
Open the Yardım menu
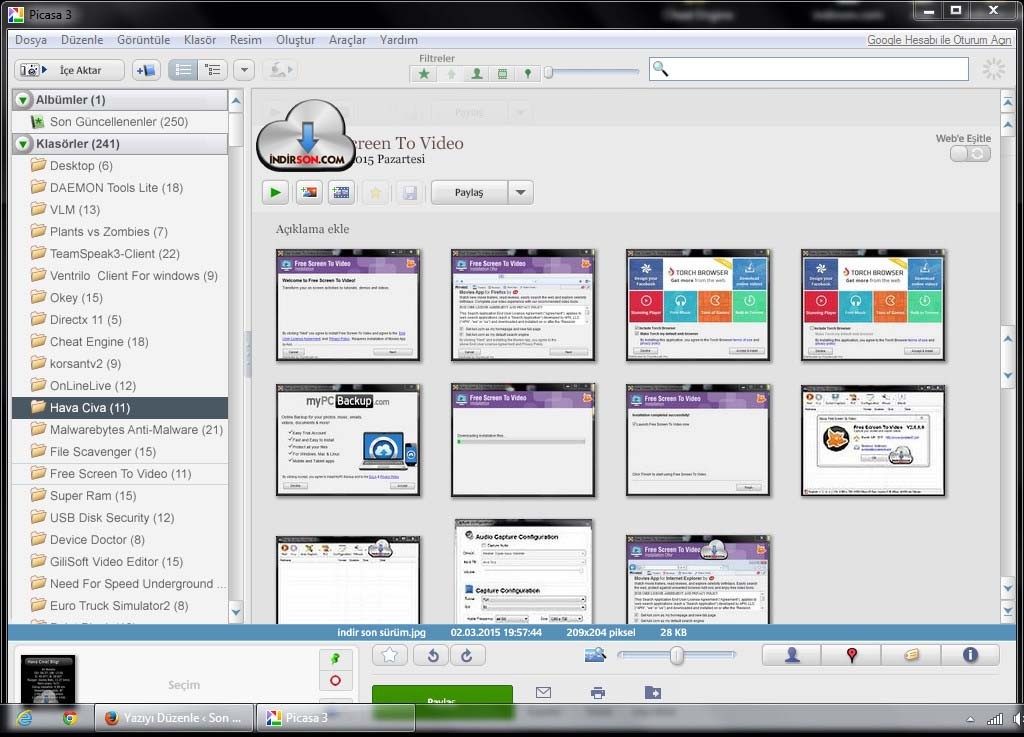(398, 40)
